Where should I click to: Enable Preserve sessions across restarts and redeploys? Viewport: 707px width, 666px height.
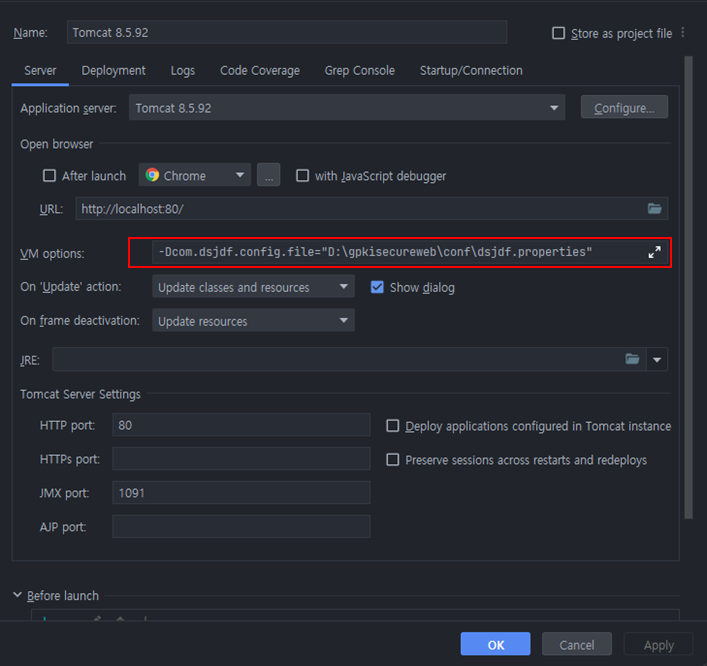point(393,459)
